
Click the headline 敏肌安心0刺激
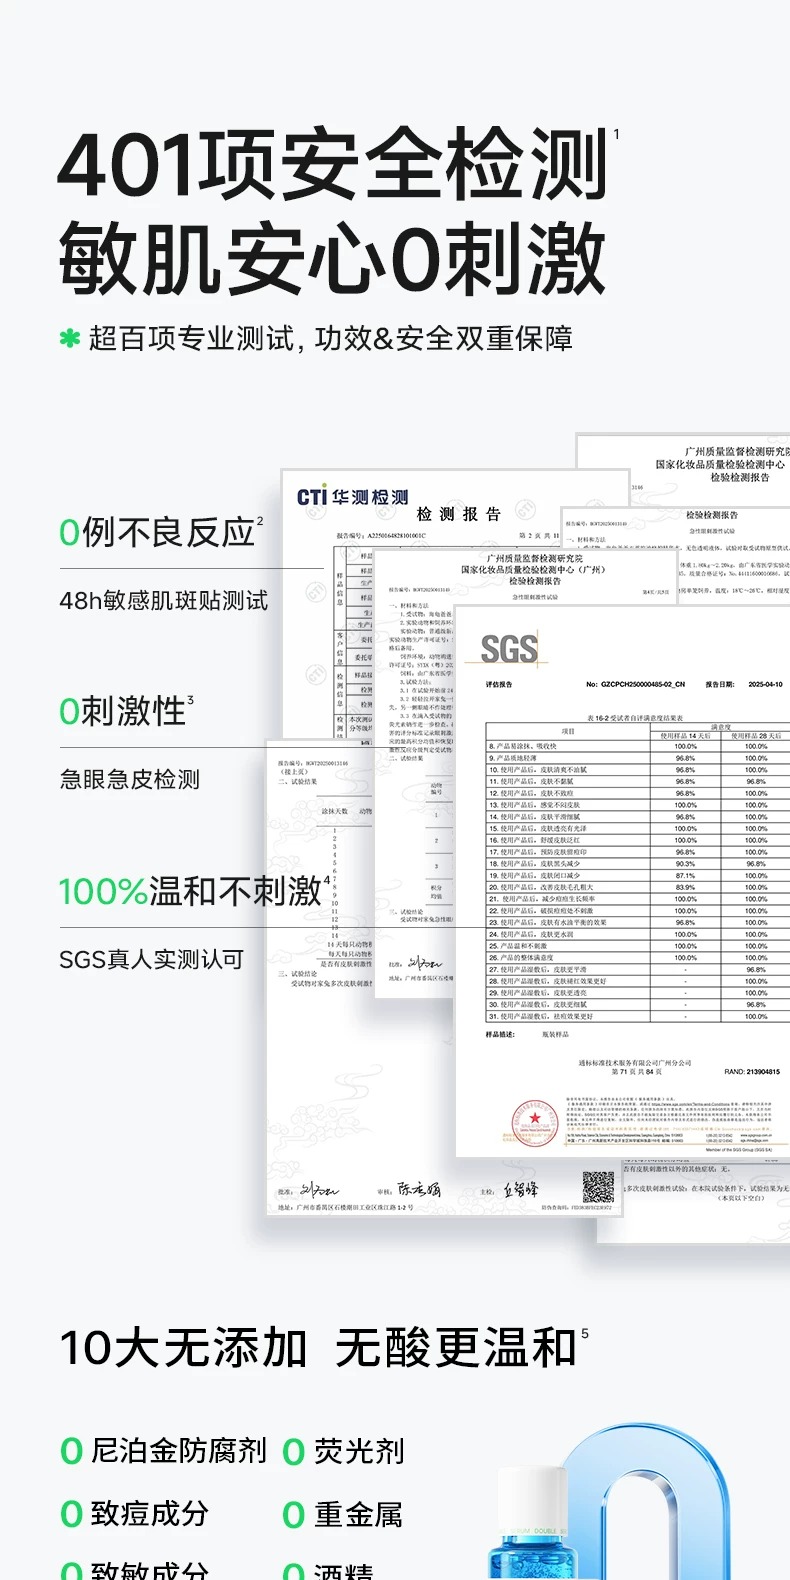pyautogui.click(x=333, y=259)
